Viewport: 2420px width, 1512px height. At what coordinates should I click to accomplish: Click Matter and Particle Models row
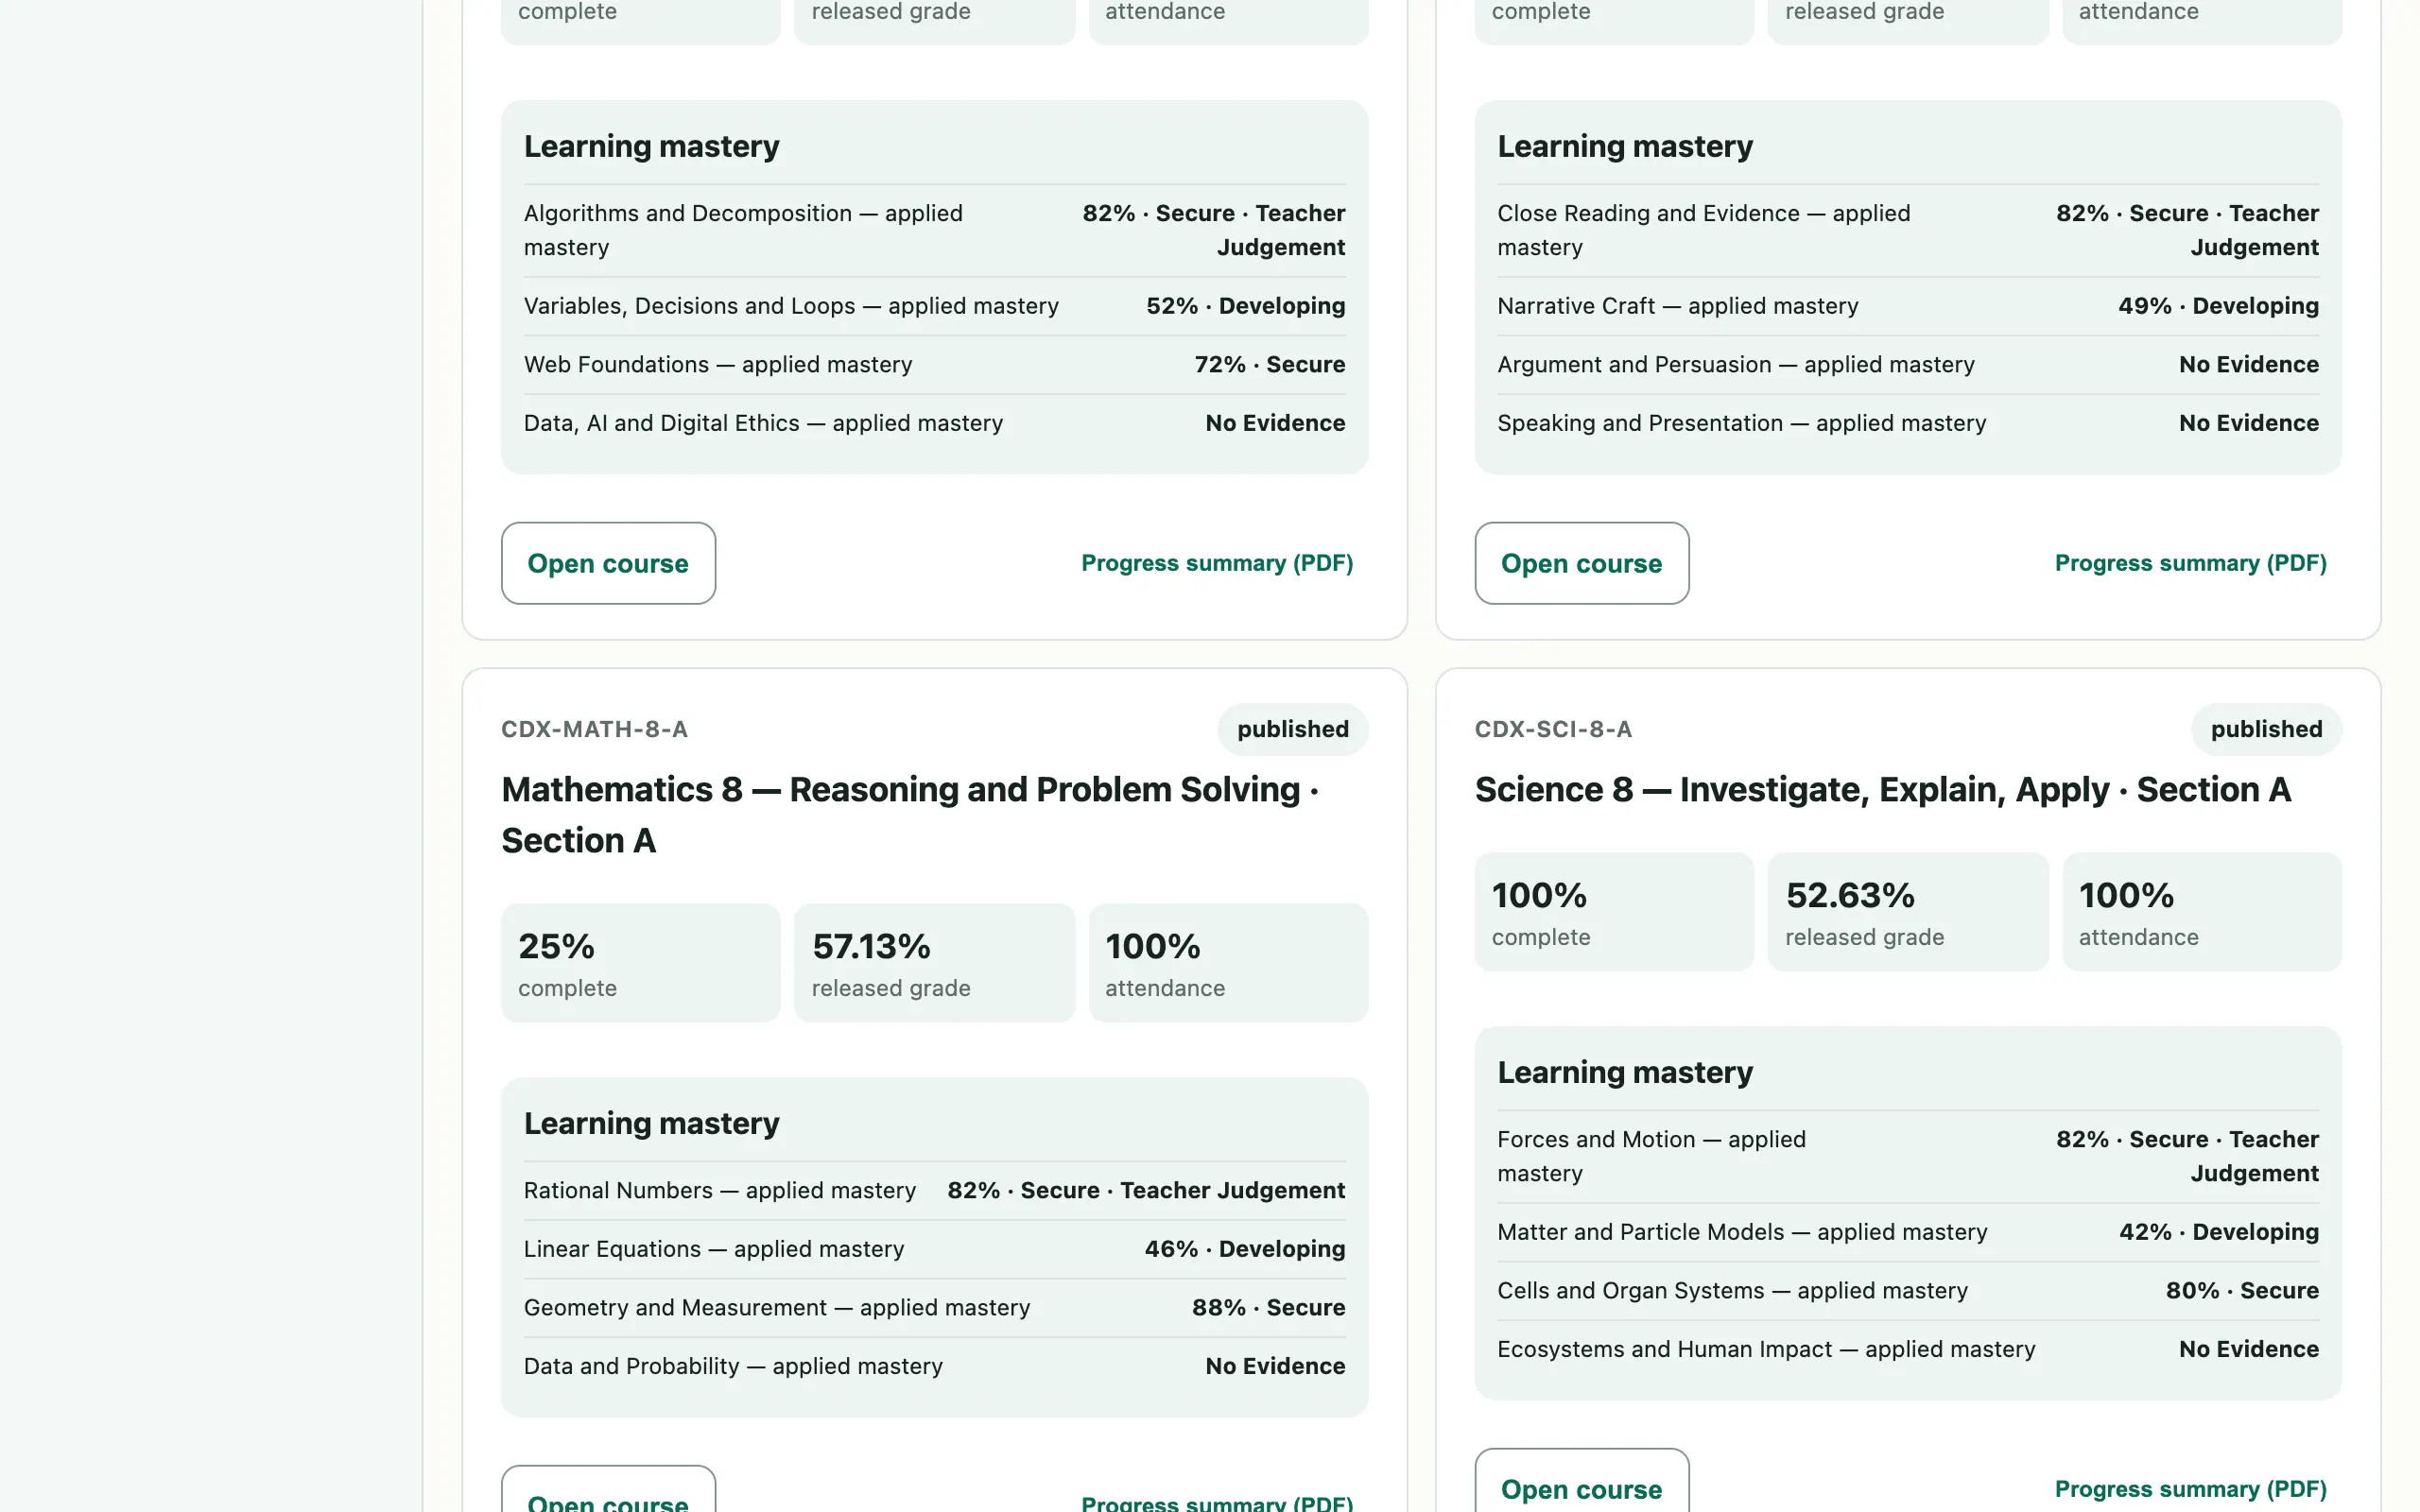coord(1907,1232)
